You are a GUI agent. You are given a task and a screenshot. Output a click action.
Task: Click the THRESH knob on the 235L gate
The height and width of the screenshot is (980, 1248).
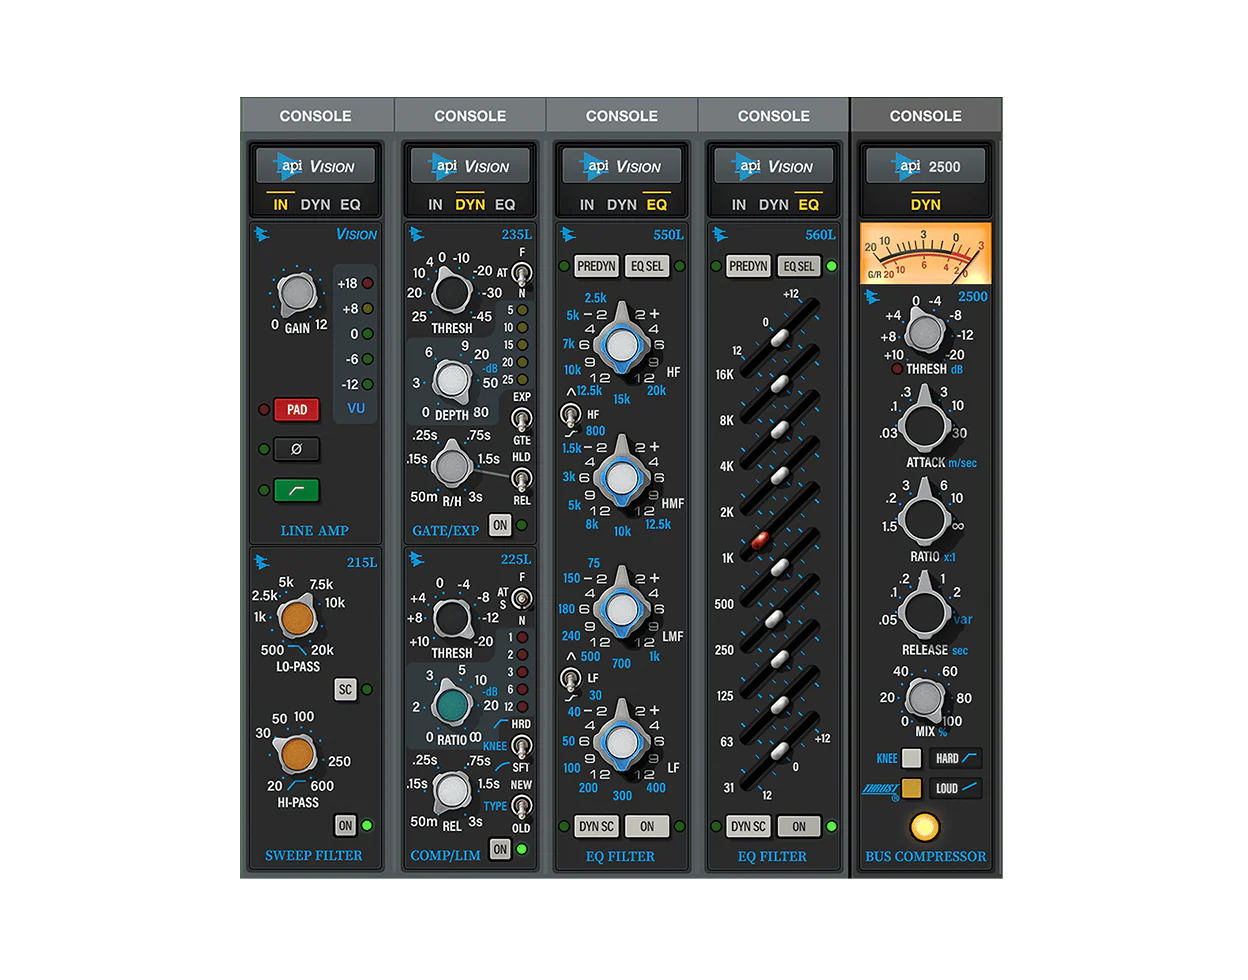[x=451, y=293]
